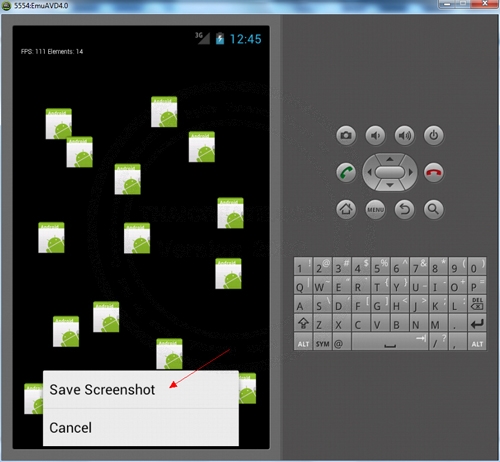Tap the right ALT key
Image resolution: width=500 pixels, height=462 pixels.
point(477,342)
